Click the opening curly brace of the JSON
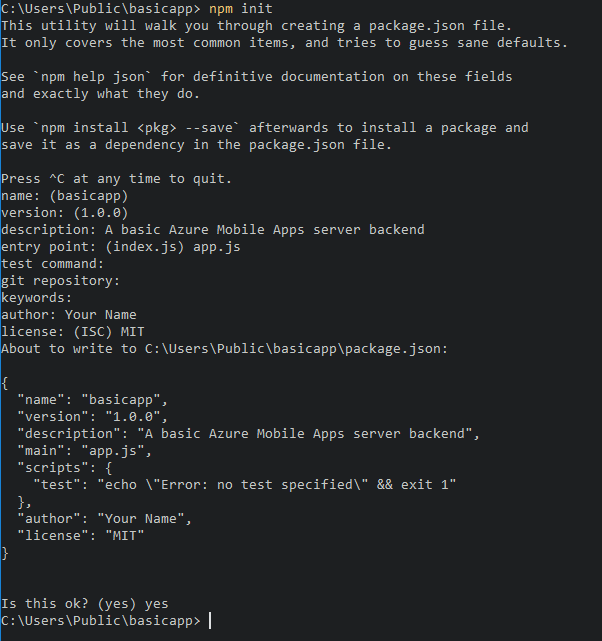Screen dimensions: 602x641 pos(5,382)
